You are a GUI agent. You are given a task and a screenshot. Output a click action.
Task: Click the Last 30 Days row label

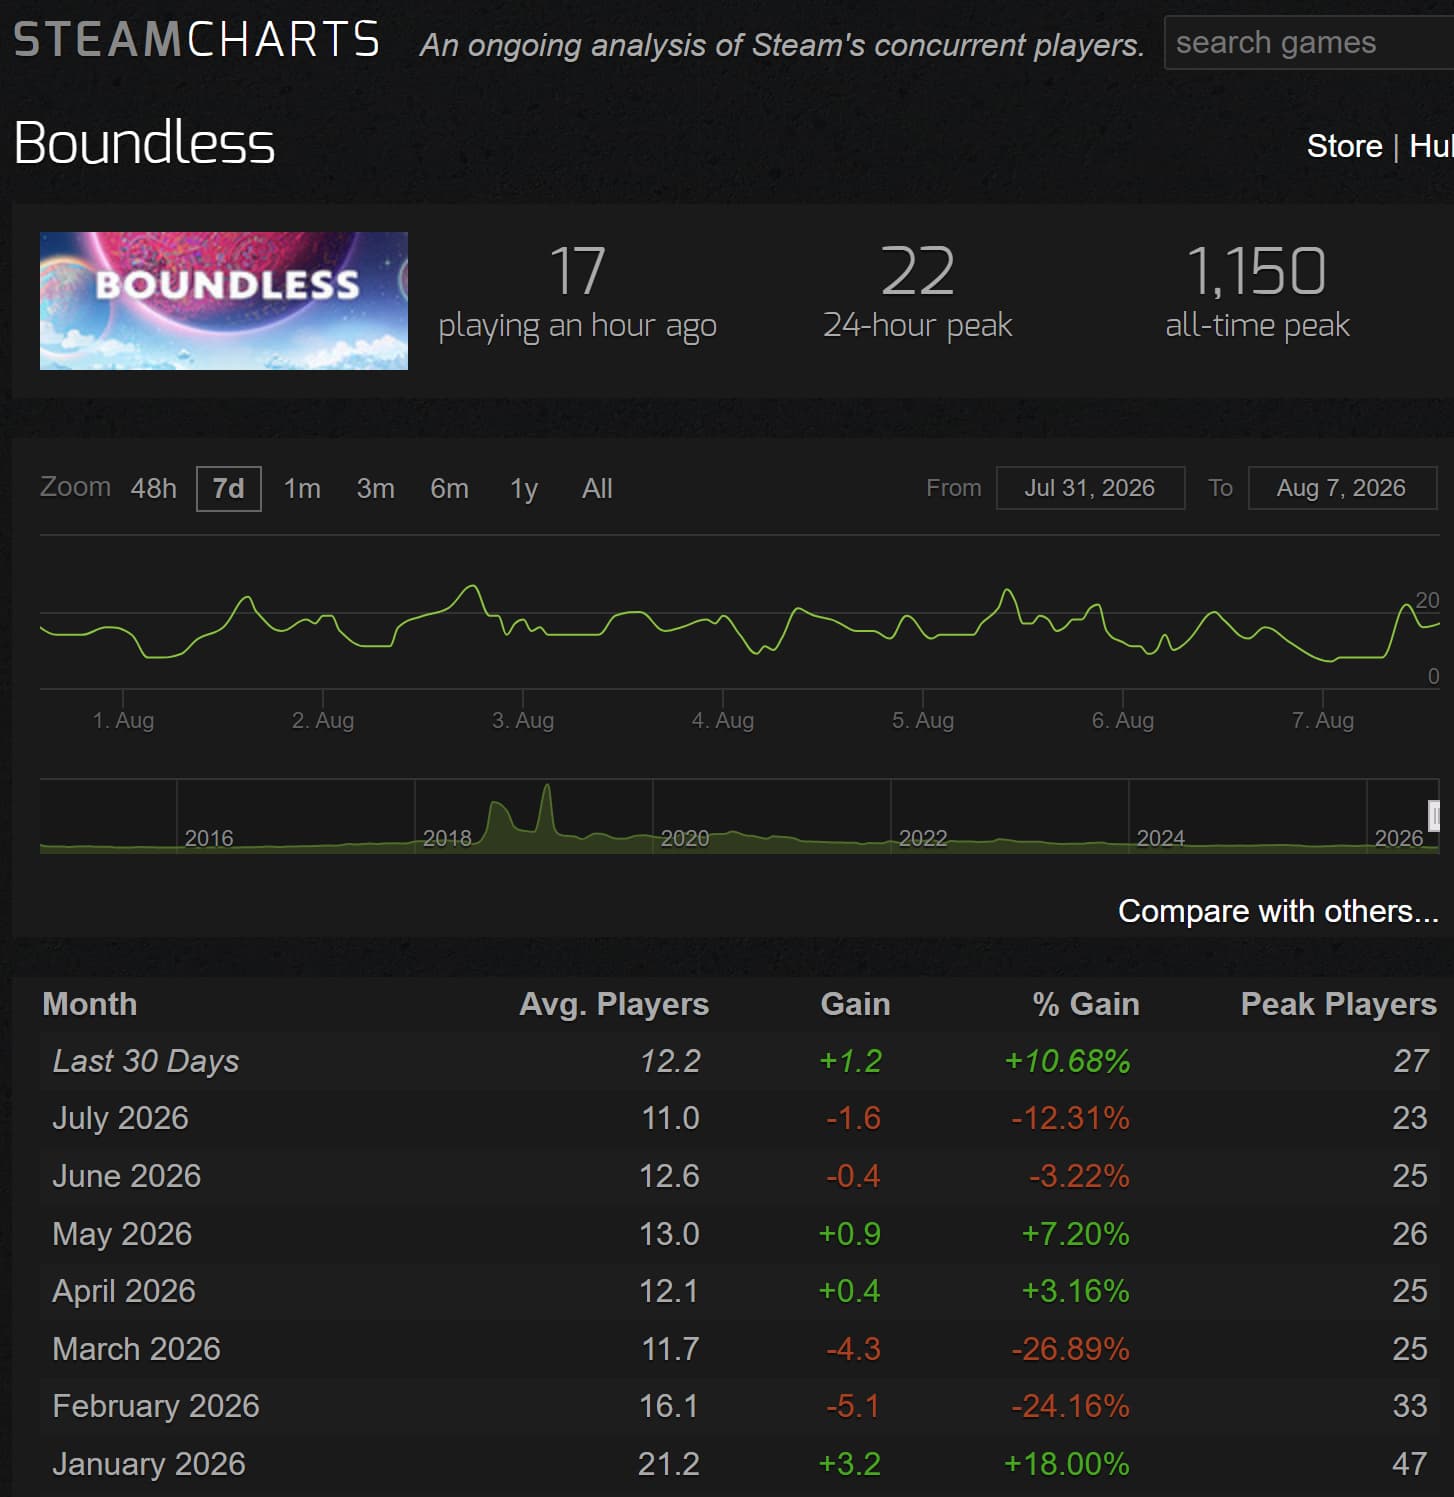pos(146,1061)
